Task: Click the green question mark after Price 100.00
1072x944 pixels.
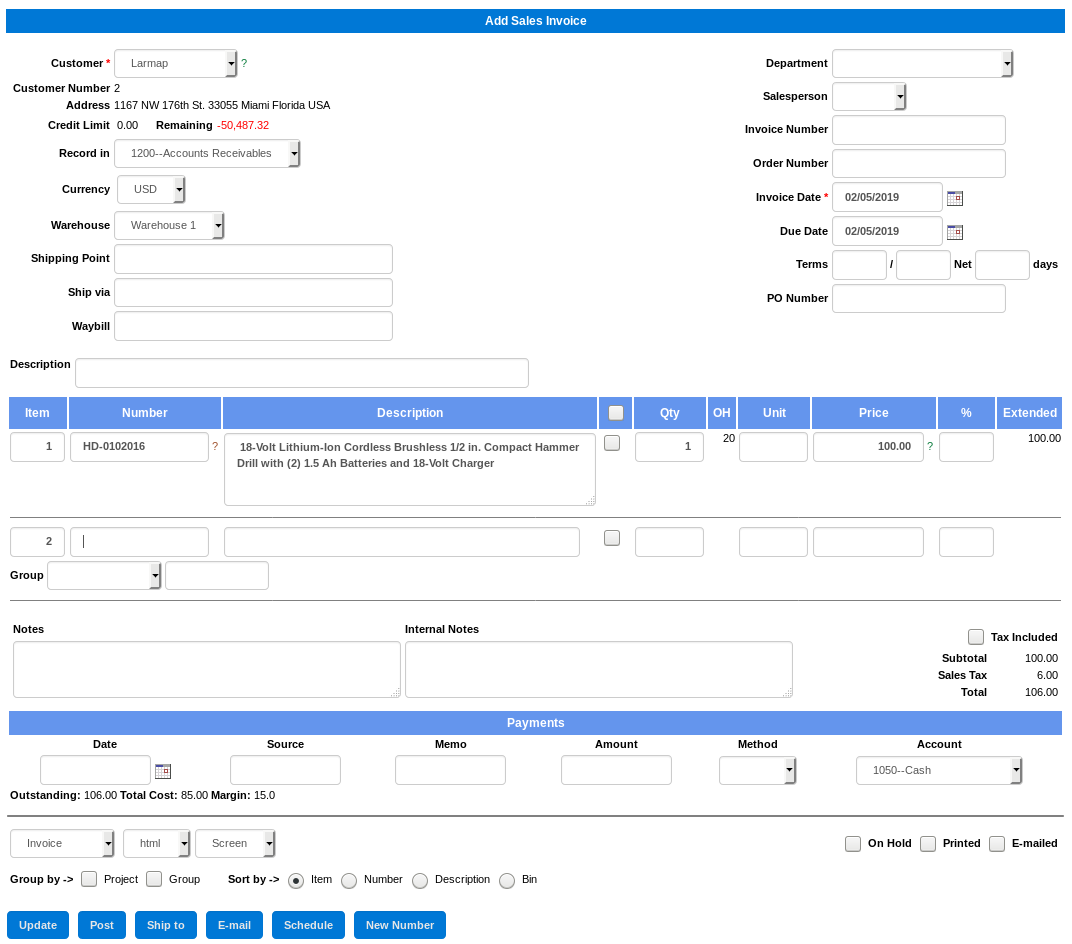Action: pyautogui.click(x=930, y=446)
